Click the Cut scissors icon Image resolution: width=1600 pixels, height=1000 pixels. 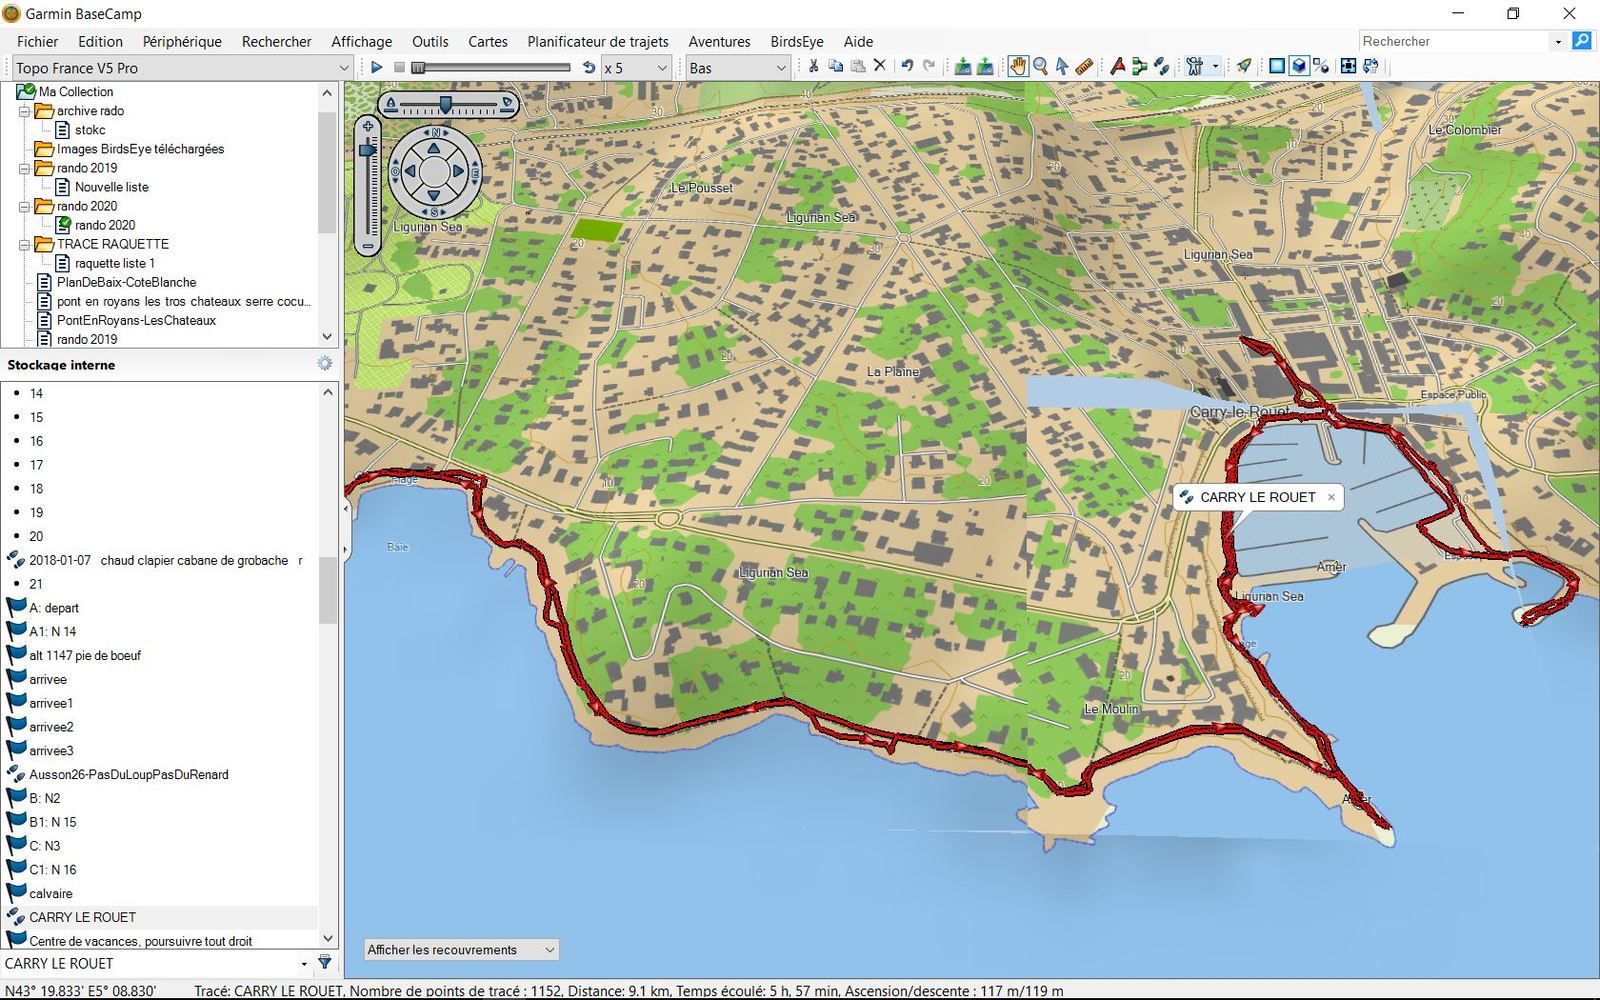coord(813,66)
